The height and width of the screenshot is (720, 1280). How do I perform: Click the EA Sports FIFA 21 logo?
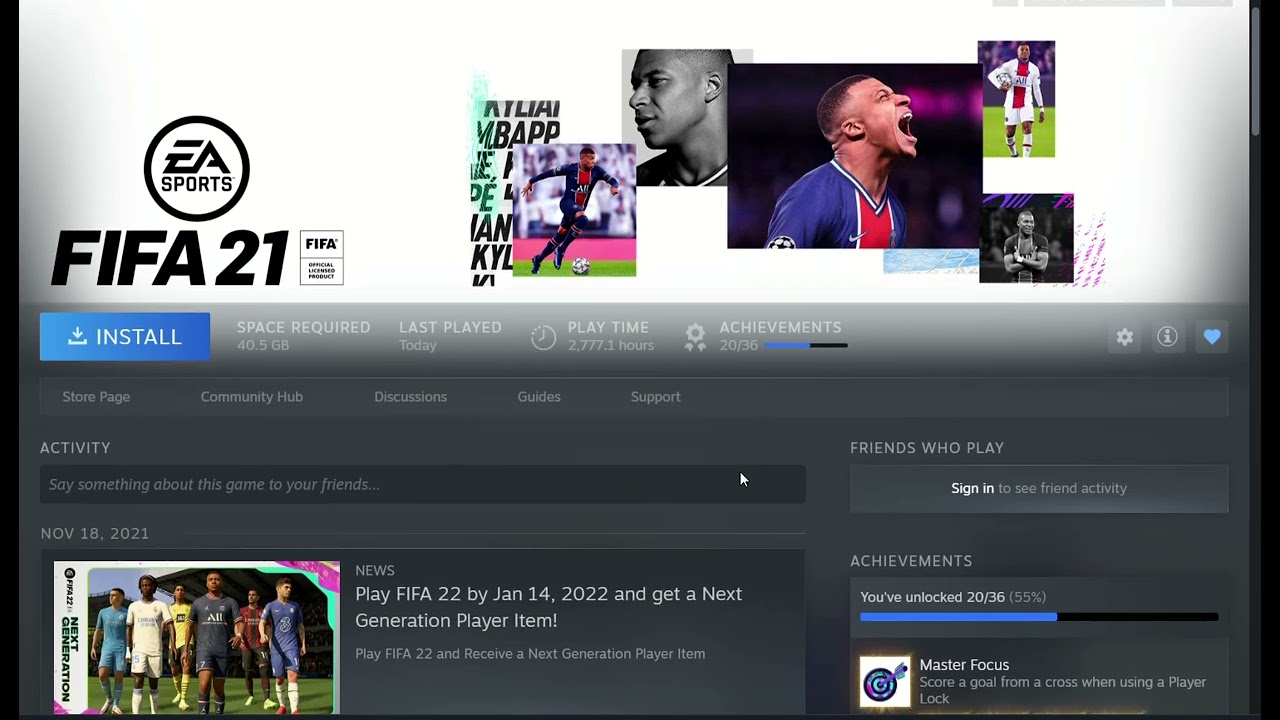pos(197,201)
